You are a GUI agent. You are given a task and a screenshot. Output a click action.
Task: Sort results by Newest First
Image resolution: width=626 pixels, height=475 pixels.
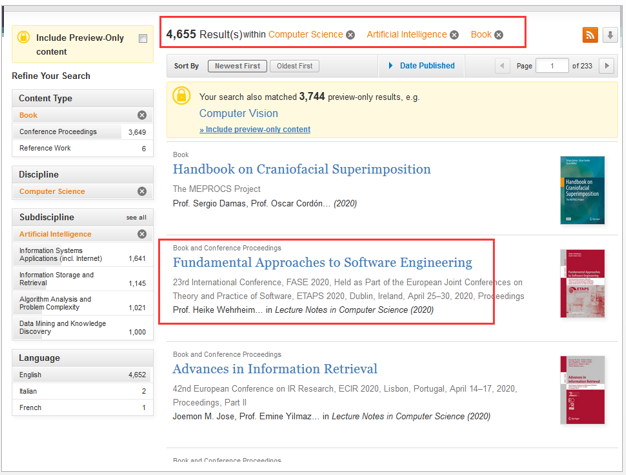coord(237,66)
